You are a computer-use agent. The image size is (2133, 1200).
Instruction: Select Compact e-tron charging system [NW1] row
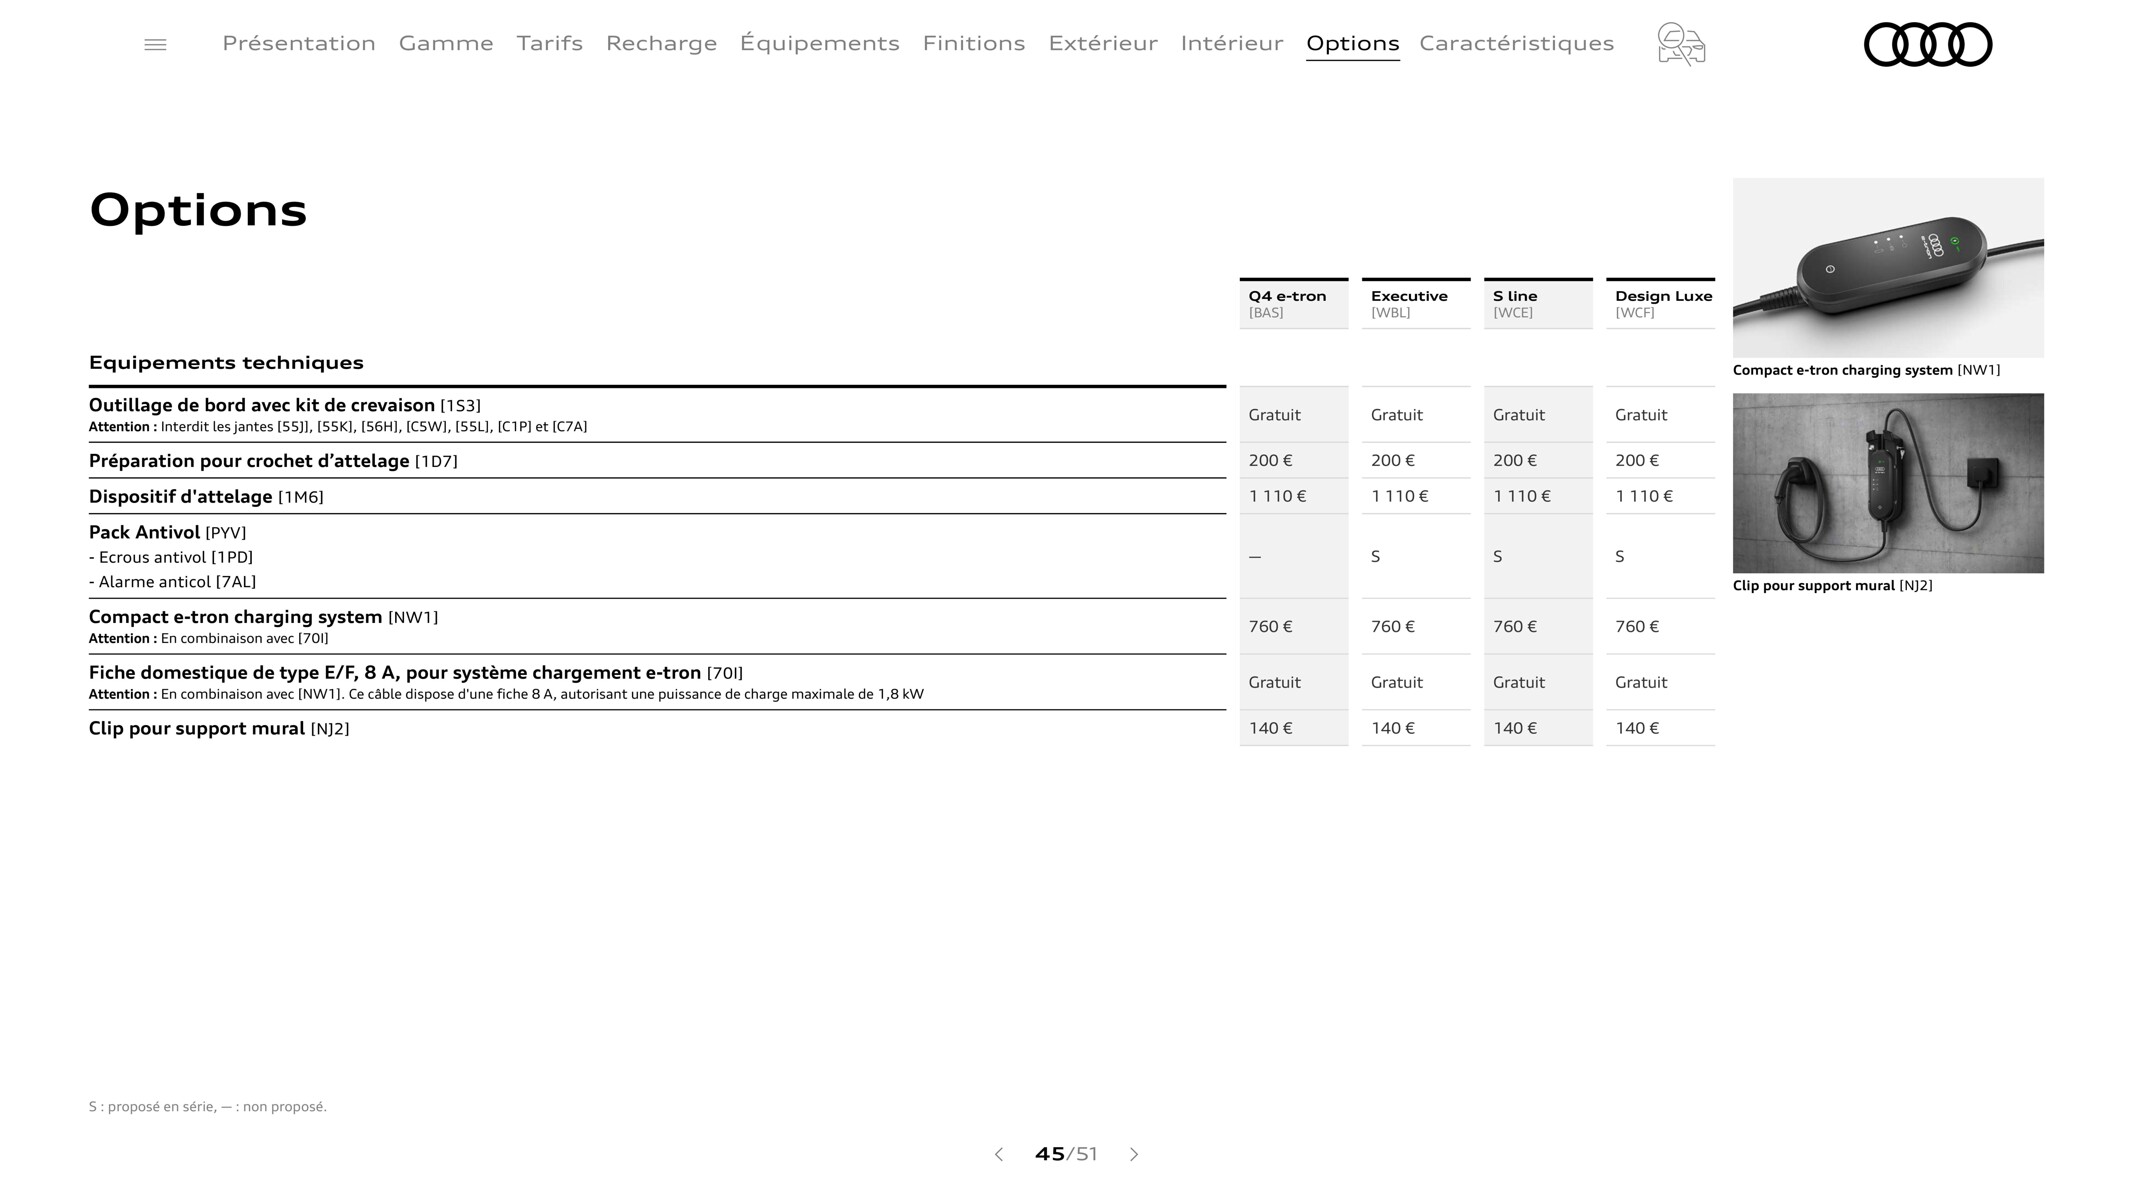click(x=657, y=627)
